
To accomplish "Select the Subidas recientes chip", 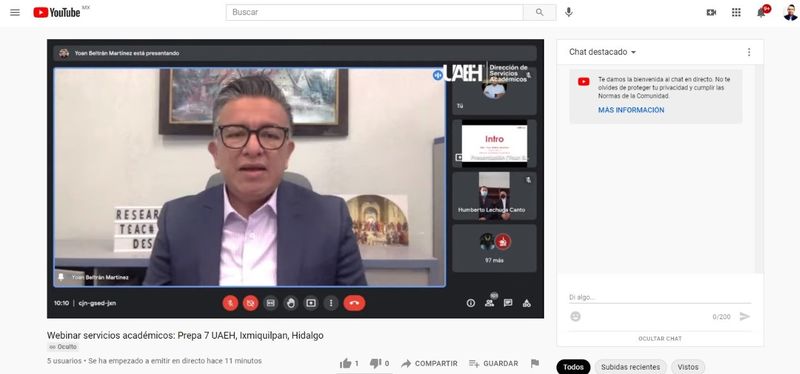I will tap(630, 367).
